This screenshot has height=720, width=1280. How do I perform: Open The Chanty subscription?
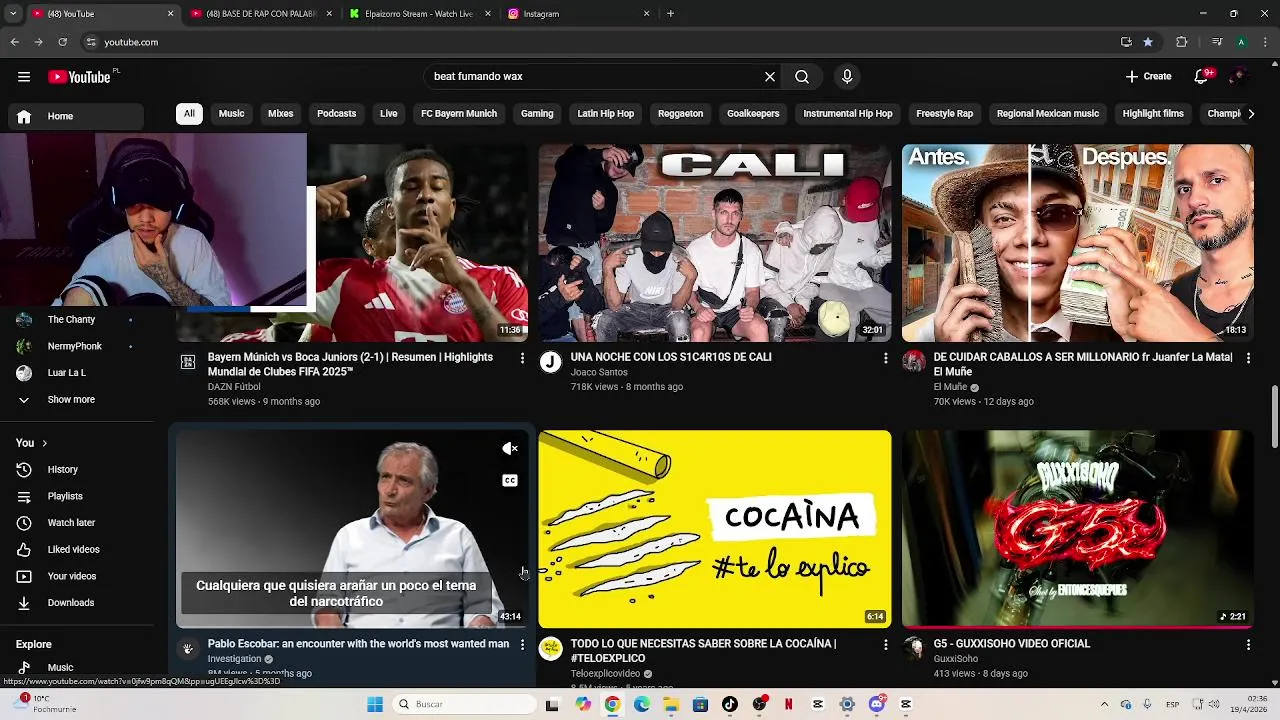coord(77,319)
